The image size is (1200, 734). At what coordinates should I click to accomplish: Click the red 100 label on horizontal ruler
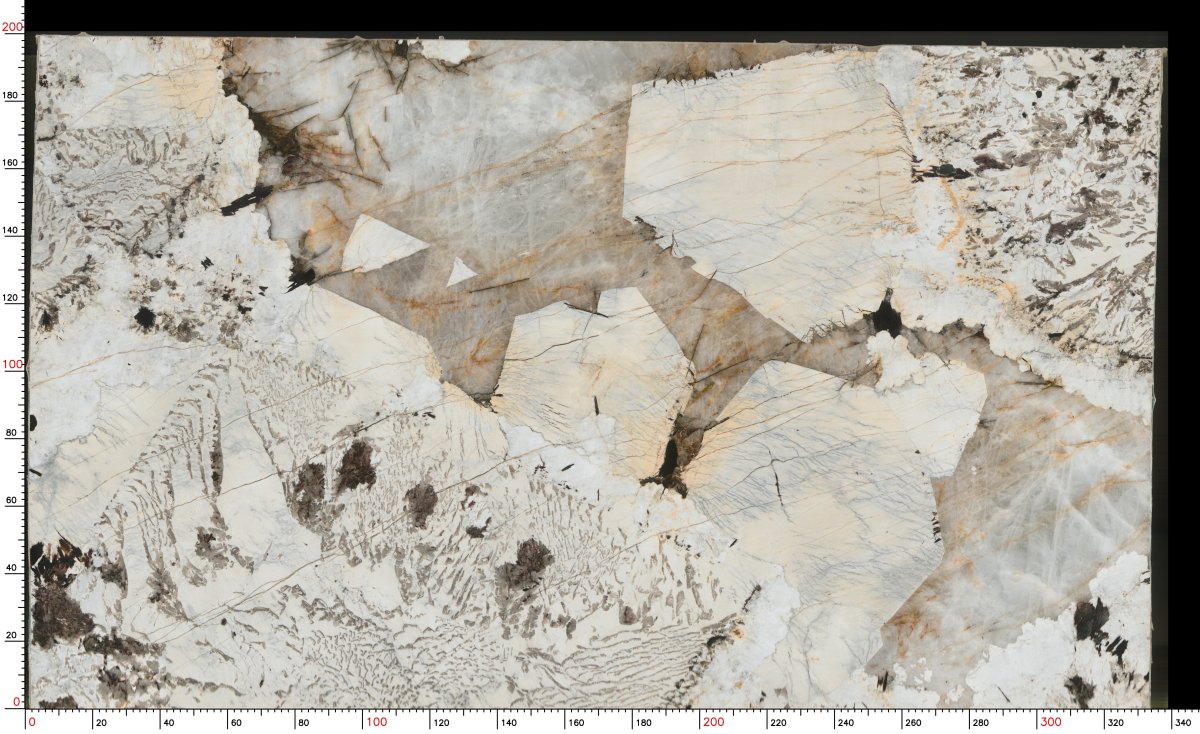375,722
